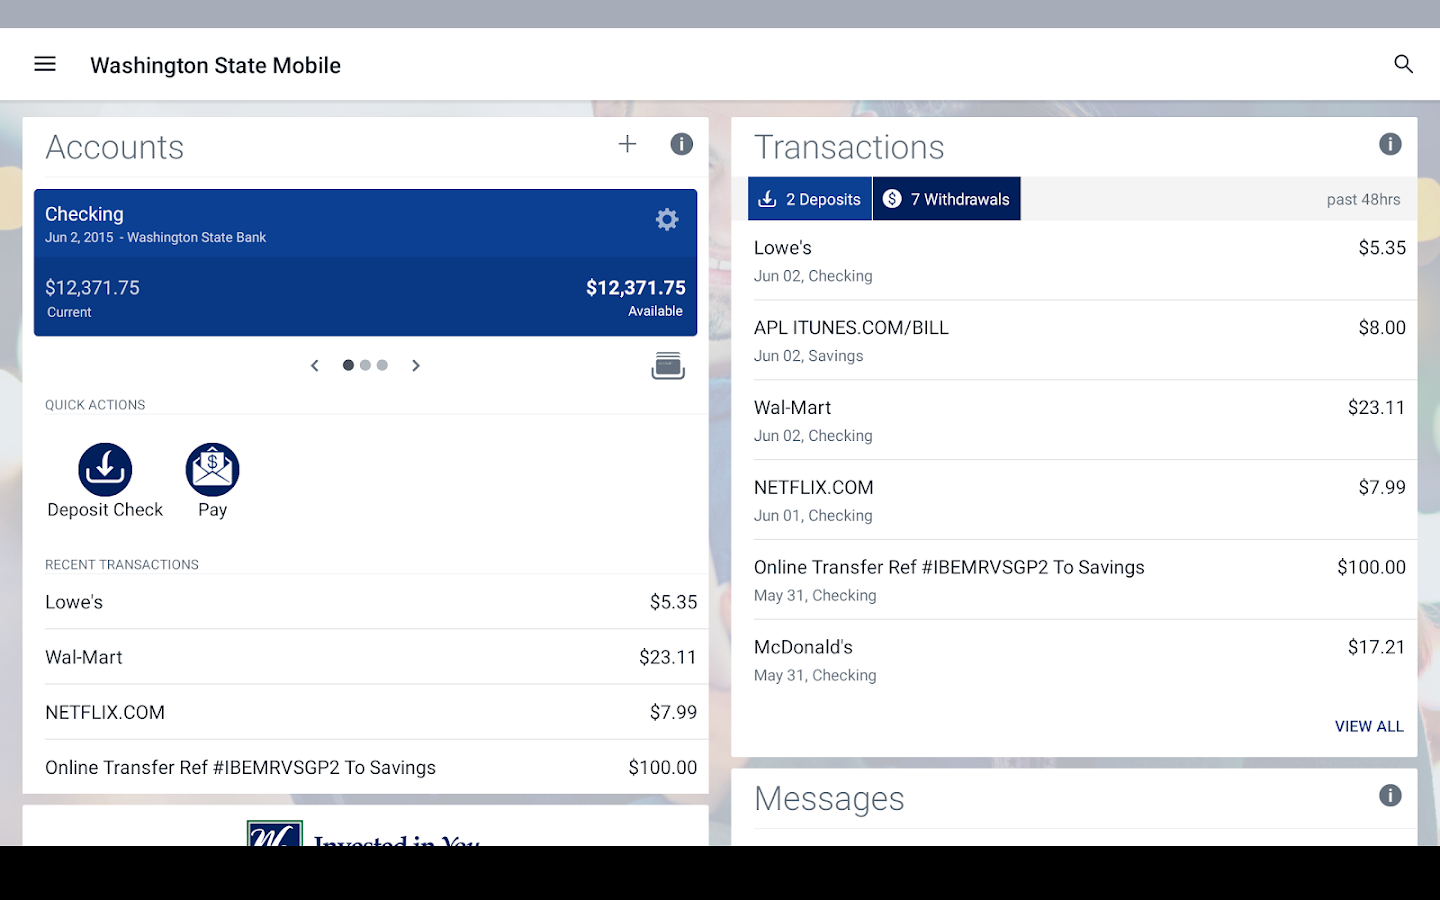This screenshot has height=900, width=1440.
Task: Click the Accounts panel heading
Action: tap(115, 147)
